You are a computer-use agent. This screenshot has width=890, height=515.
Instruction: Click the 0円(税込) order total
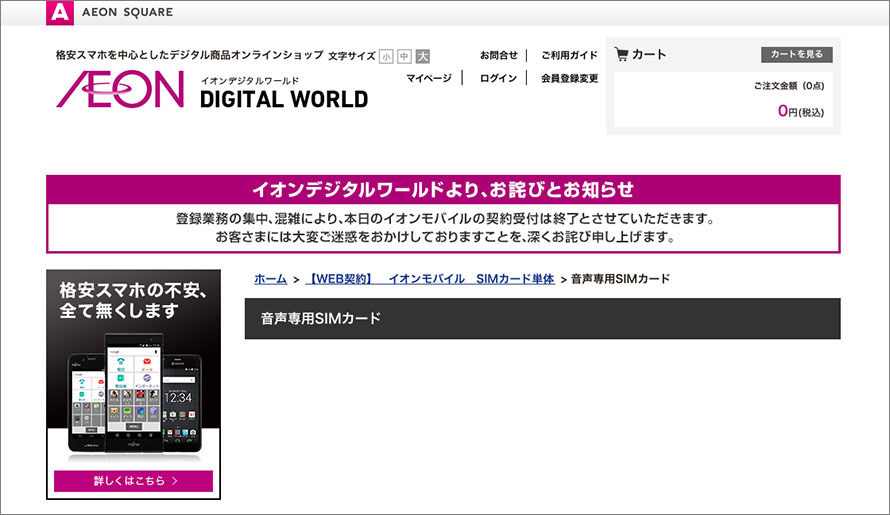tap(800, 111)
